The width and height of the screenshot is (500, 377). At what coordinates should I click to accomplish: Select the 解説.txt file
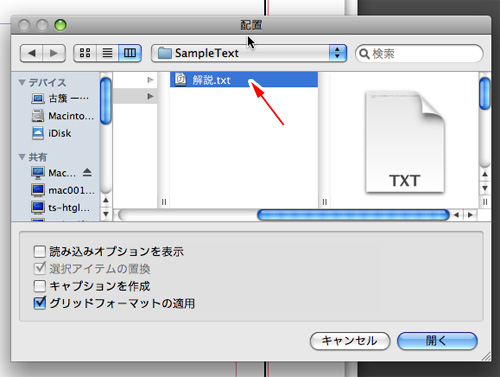pyautogui.click(x=244, y=80)
